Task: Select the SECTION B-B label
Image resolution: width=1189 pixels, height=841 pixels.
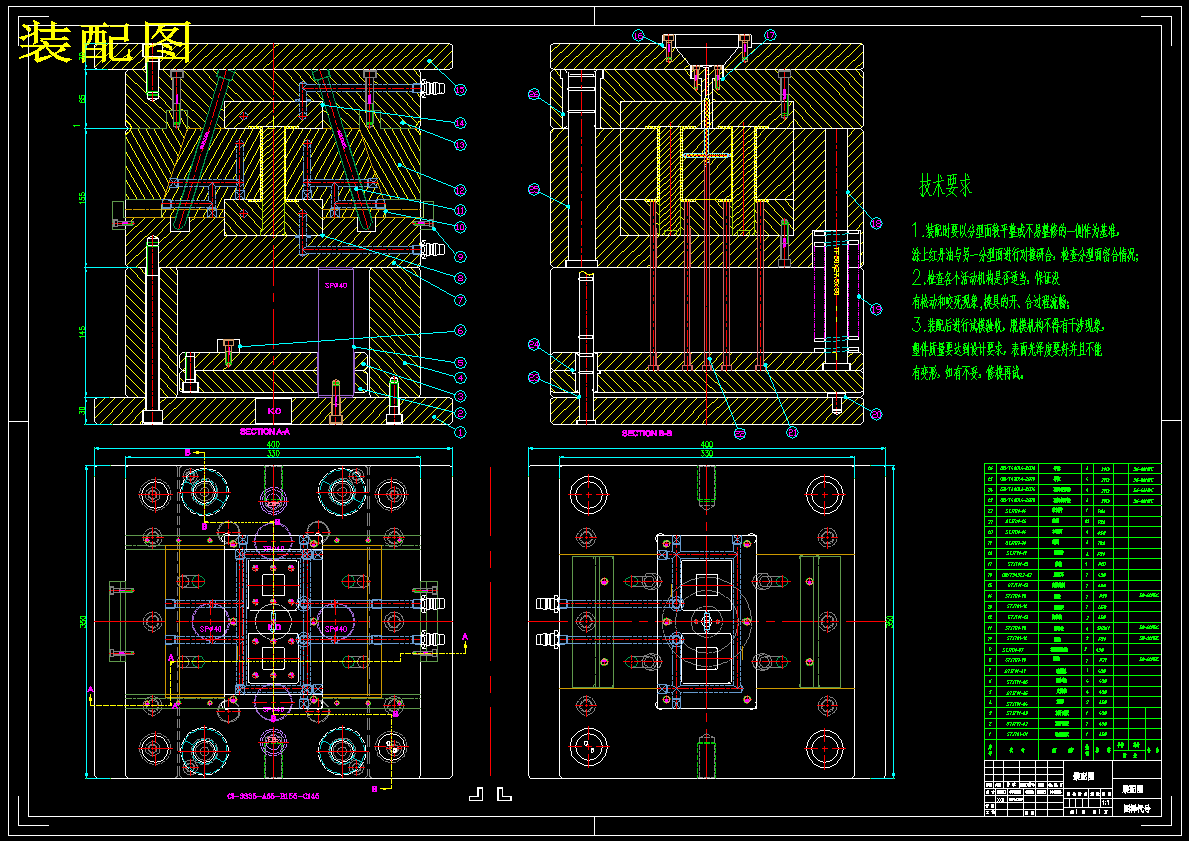Action: coord(647,433)
